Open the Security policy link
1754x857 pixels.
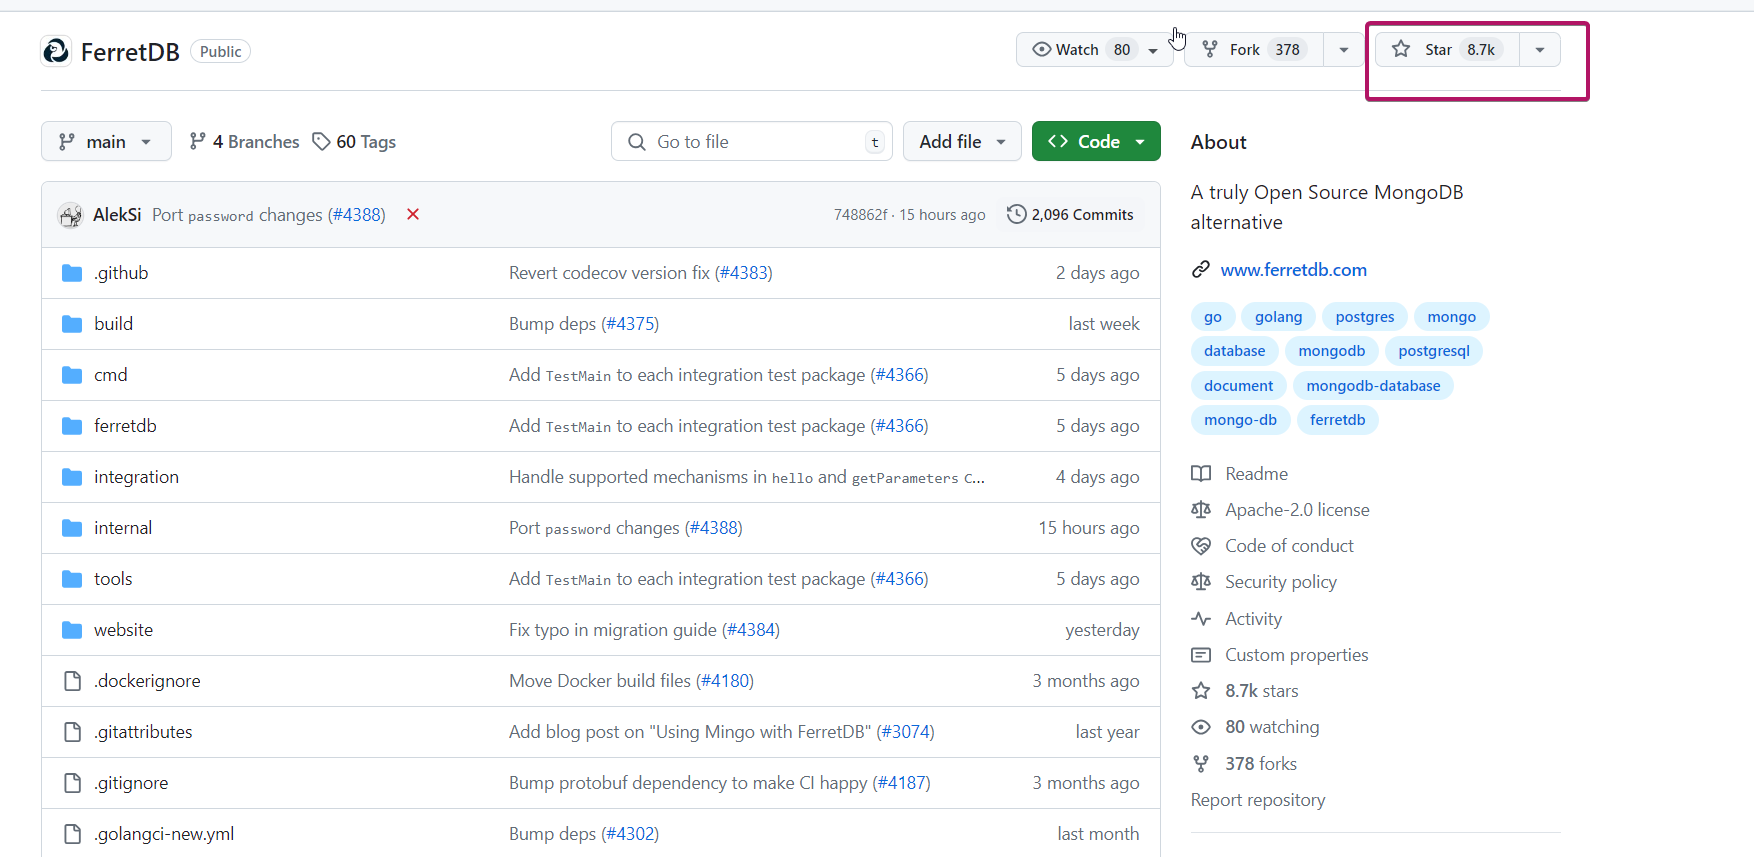pos(1281,582)
